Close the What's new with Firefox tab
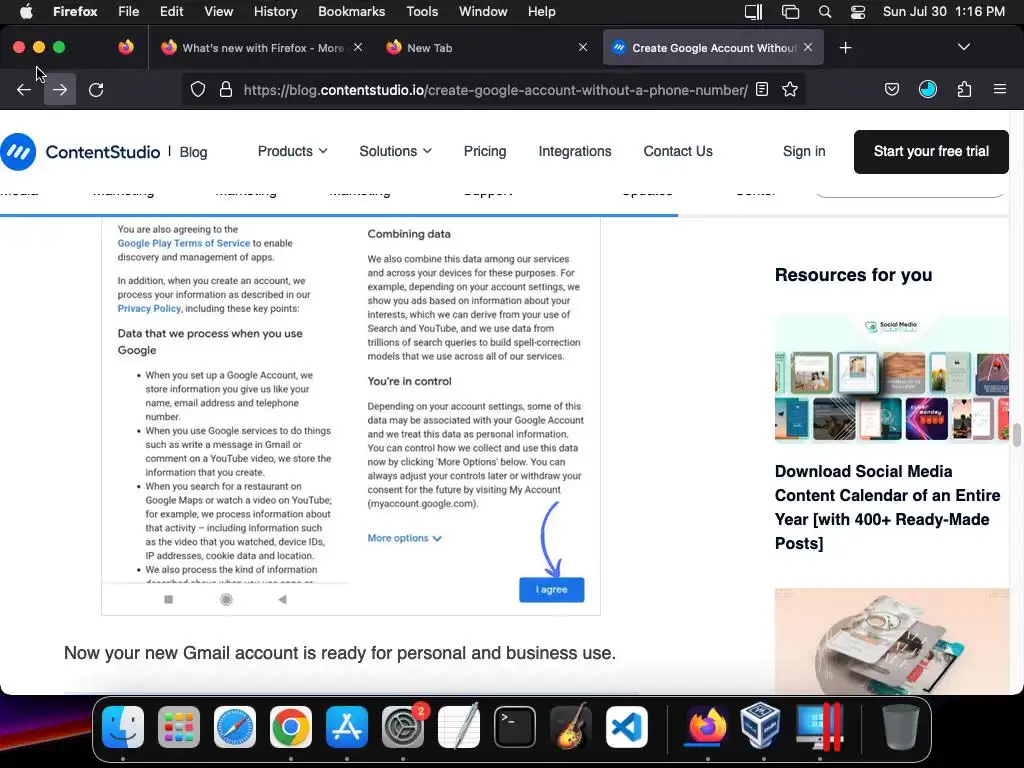This screenshot has height=768, width=1024. click(358, 47)
